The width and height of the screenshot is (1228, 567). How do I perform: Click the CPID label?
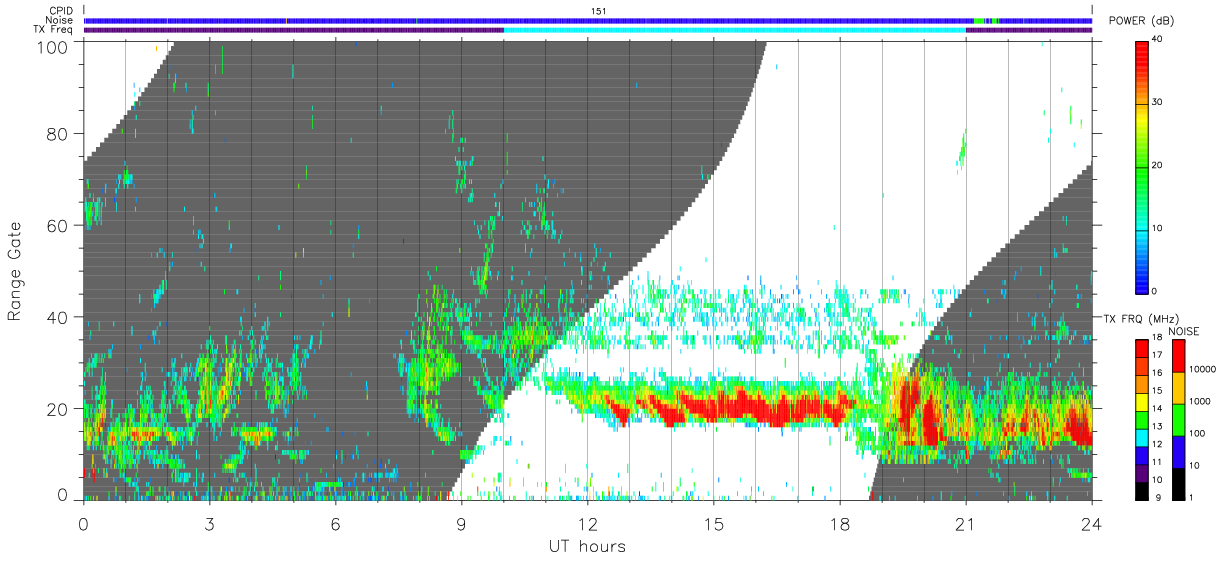[61, 11]
